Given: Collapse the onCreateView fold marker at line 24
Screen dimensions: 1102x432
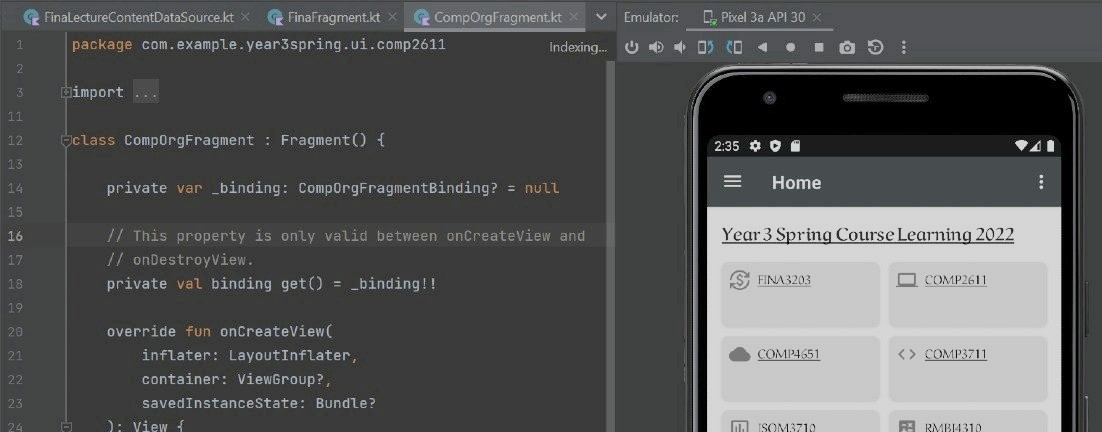Looking at the screenshot, I should point(66,426).
